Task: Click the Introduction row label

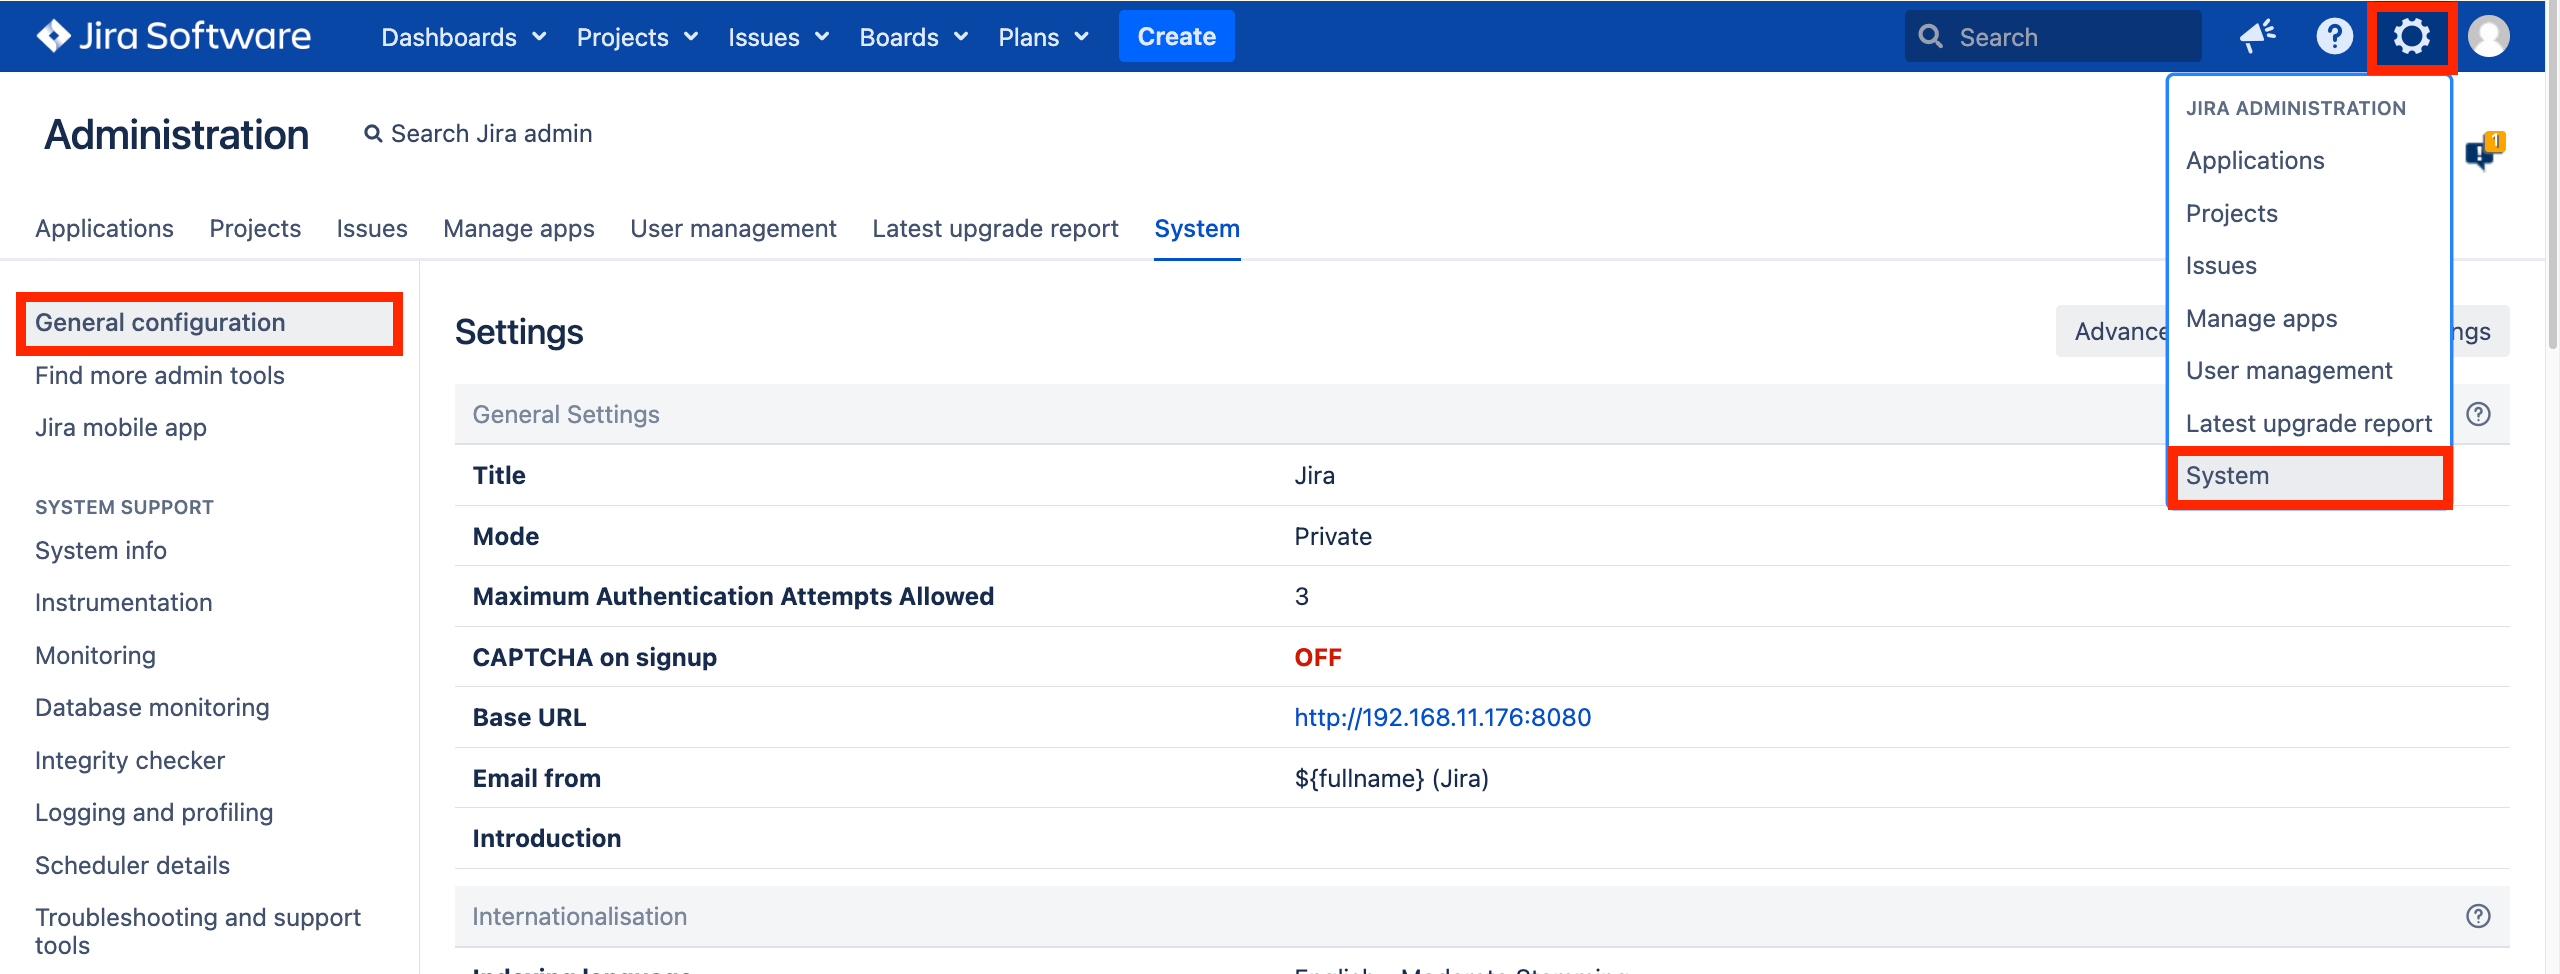Action: tap(546, 839)
